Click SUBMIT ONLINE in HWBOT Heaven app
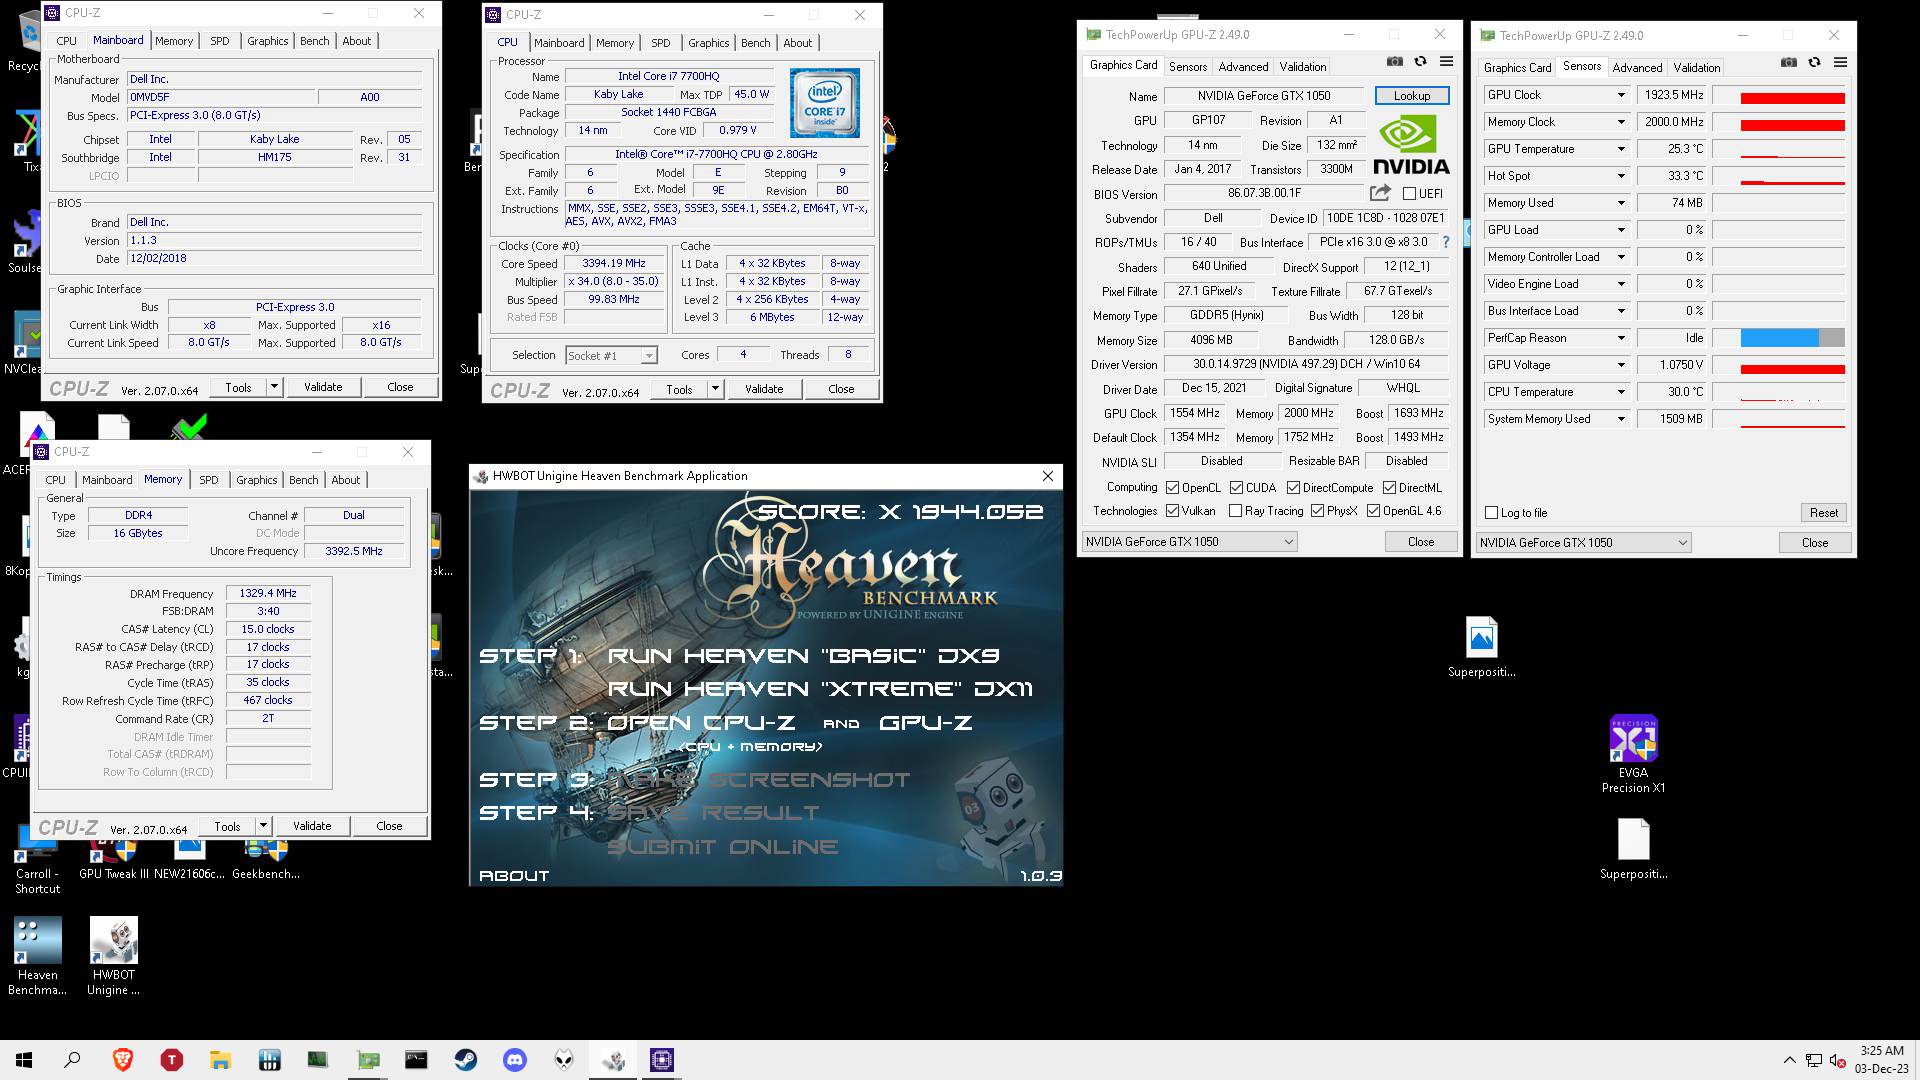The image size is (1920, 1080). tap(723, 847)
